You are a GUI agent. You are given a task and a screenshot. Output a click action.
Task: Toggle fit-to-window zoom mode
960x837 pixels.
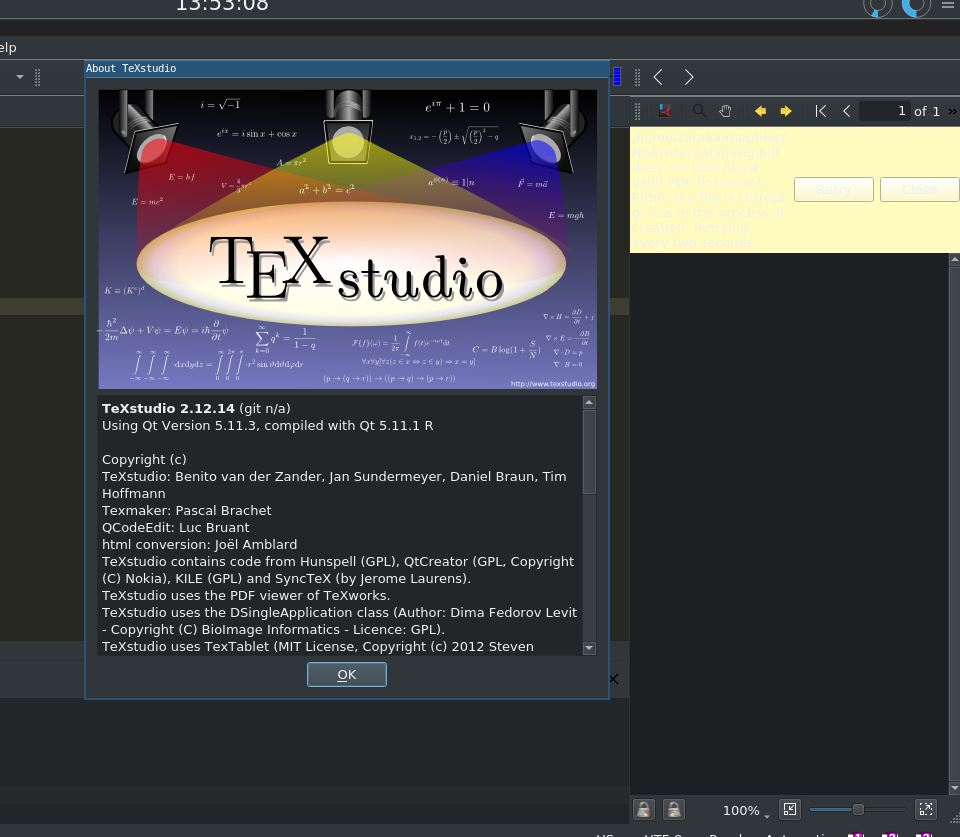[x=789, y=810]
